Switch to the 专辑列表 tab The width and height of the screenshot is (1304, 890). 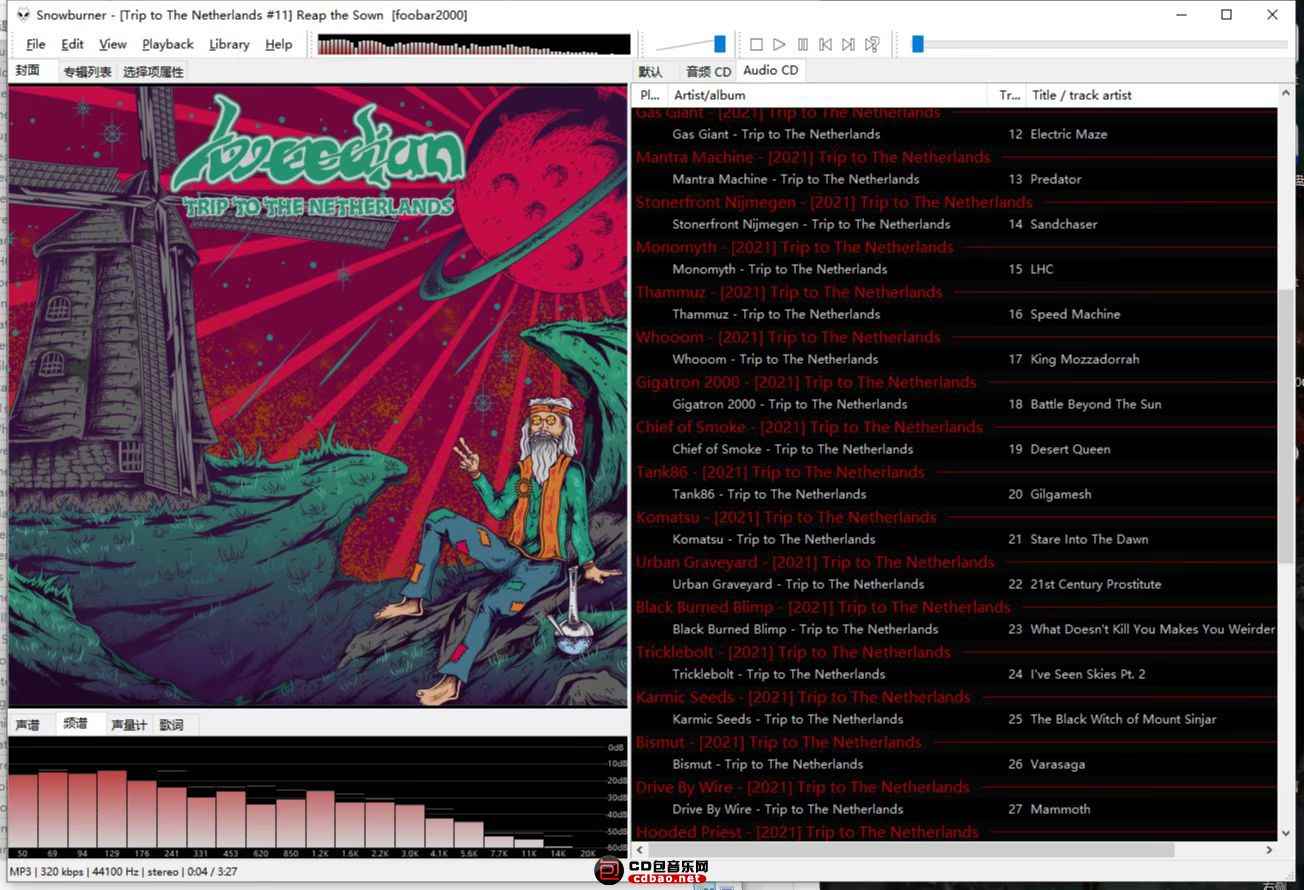pos(87,72)
